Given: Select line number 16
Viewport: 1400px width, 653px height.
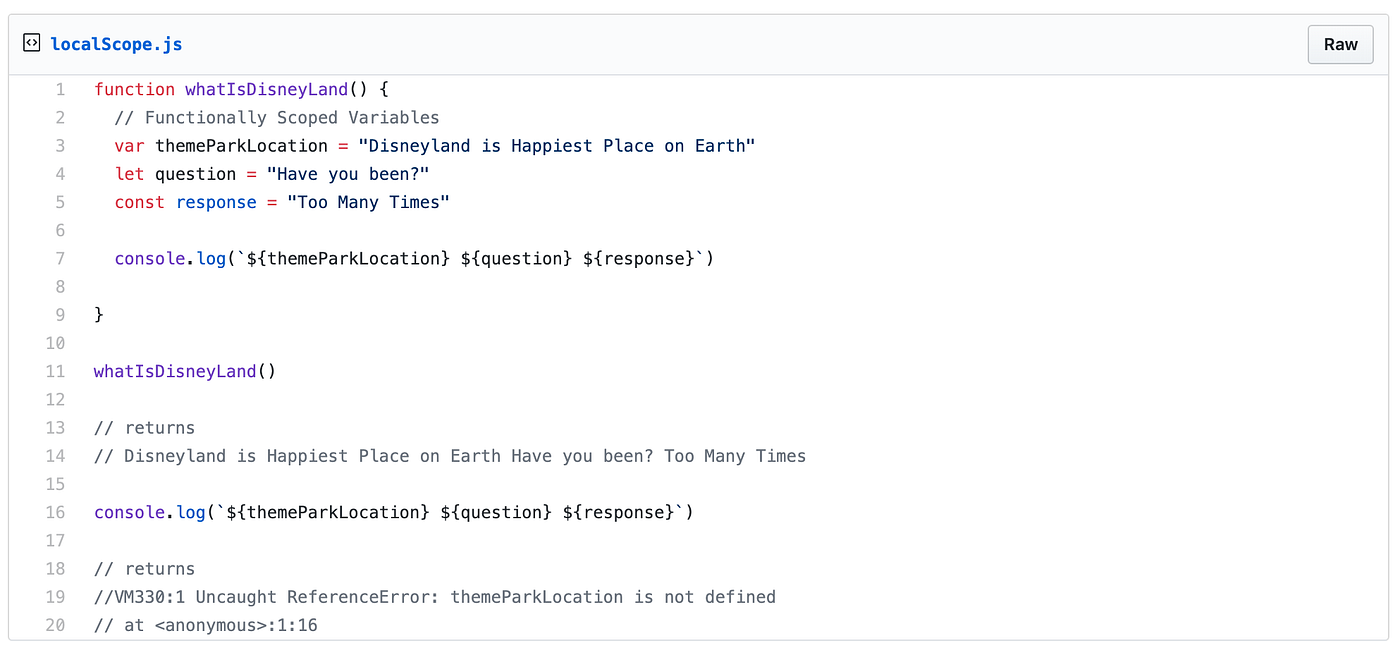Looking at the screenshot, I should pyautogui.click(x=55, y=512).
